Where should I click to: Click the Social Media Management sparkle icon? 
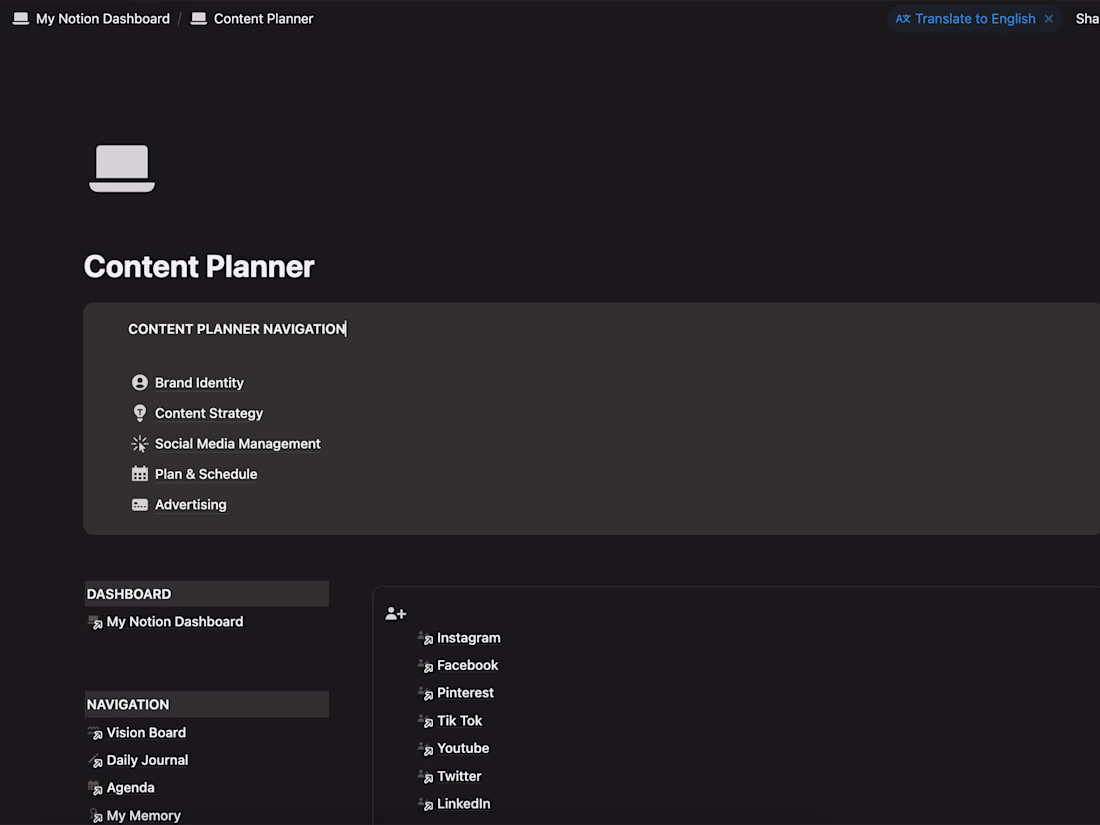click(x=140, y=444)
